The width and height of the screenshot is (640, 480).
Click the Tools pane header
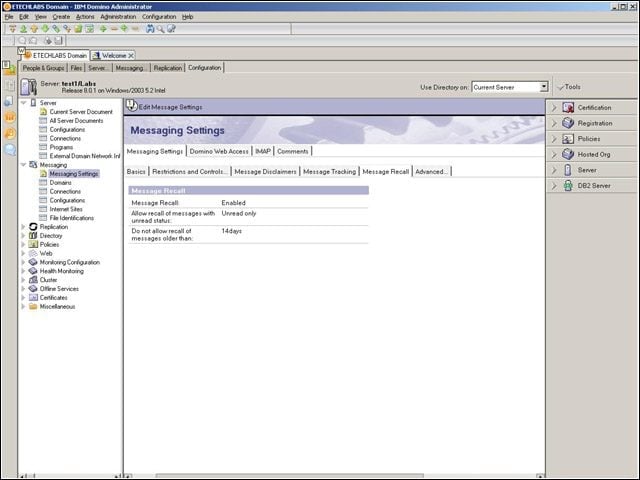(570, 87)
